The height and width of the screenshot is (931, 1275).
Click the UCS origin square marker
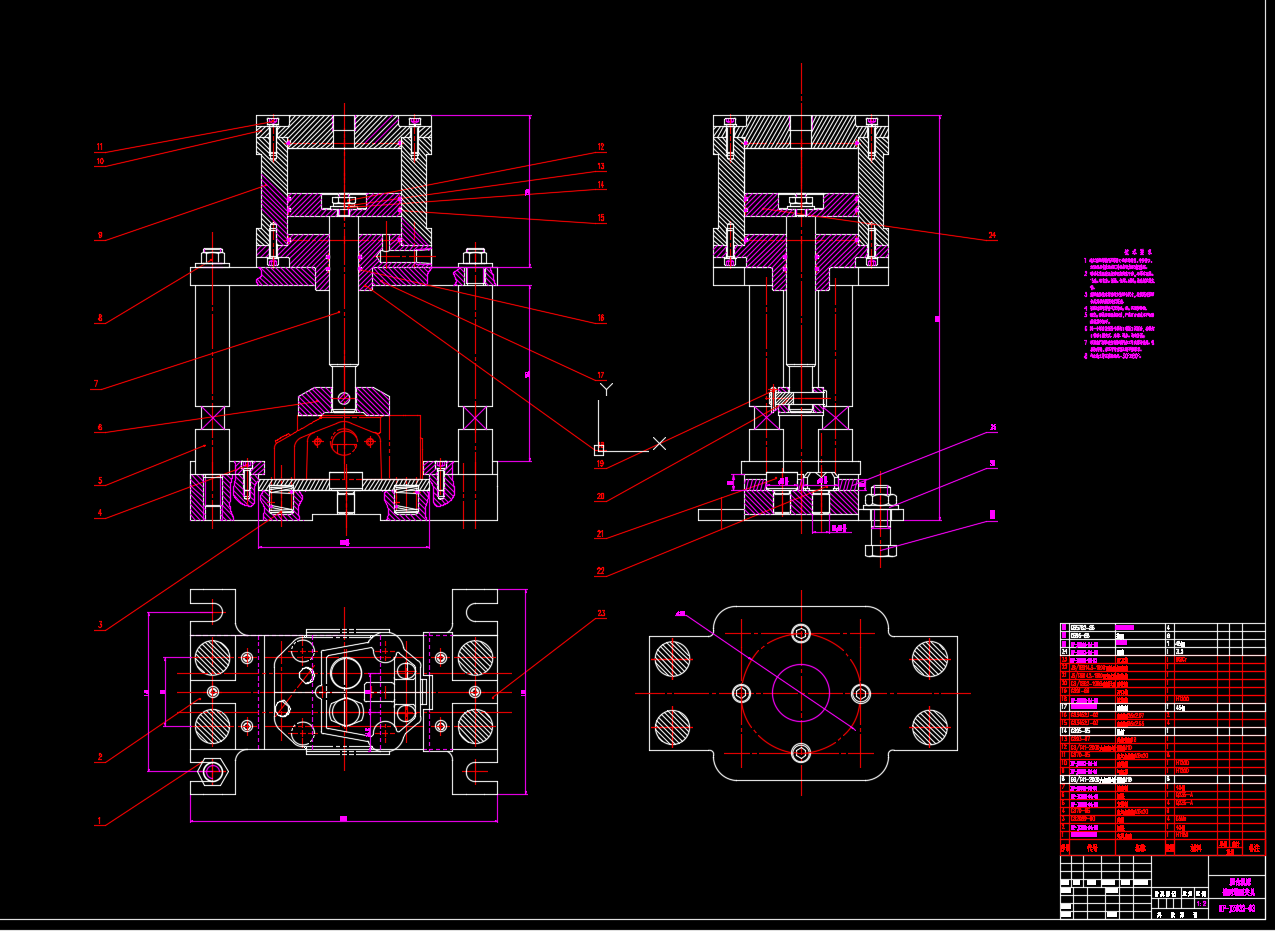[599, 450]
